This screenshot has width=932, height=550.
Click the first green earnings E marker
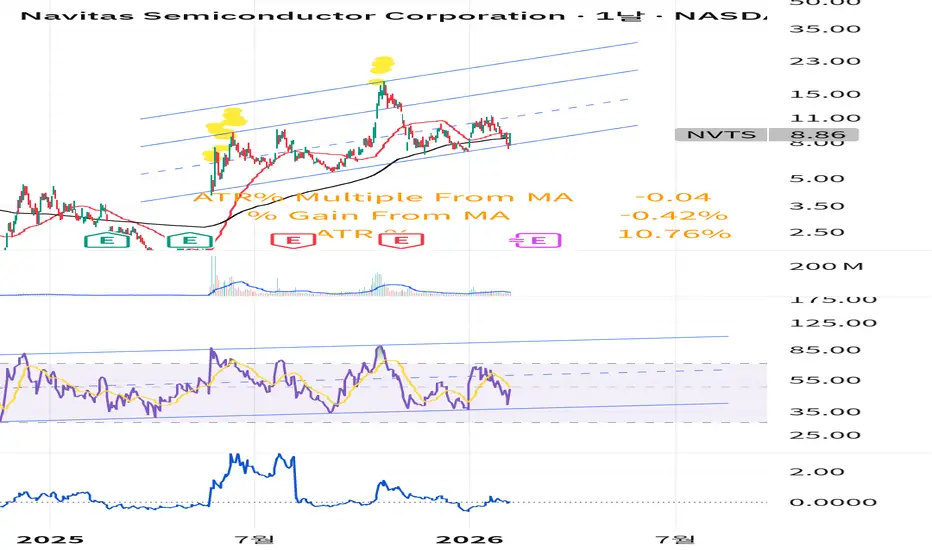click(x=107, y=240)
